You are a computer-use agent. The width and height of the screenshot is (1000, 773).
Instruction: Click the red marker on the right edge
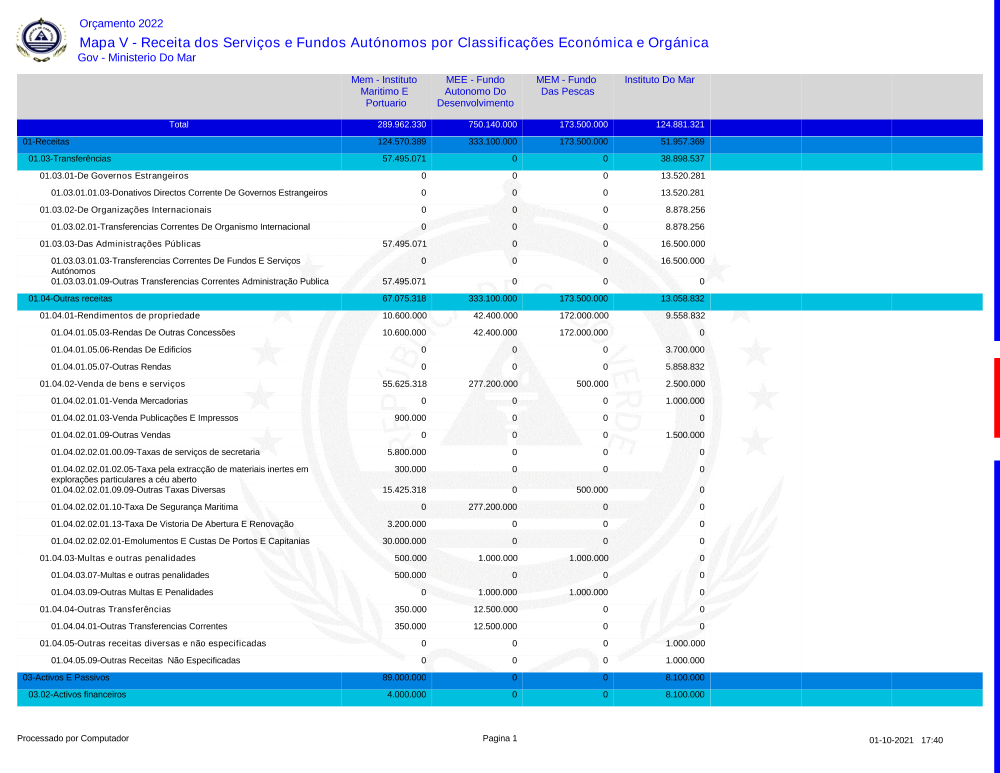pyautogui.click(x=996, y=397)
